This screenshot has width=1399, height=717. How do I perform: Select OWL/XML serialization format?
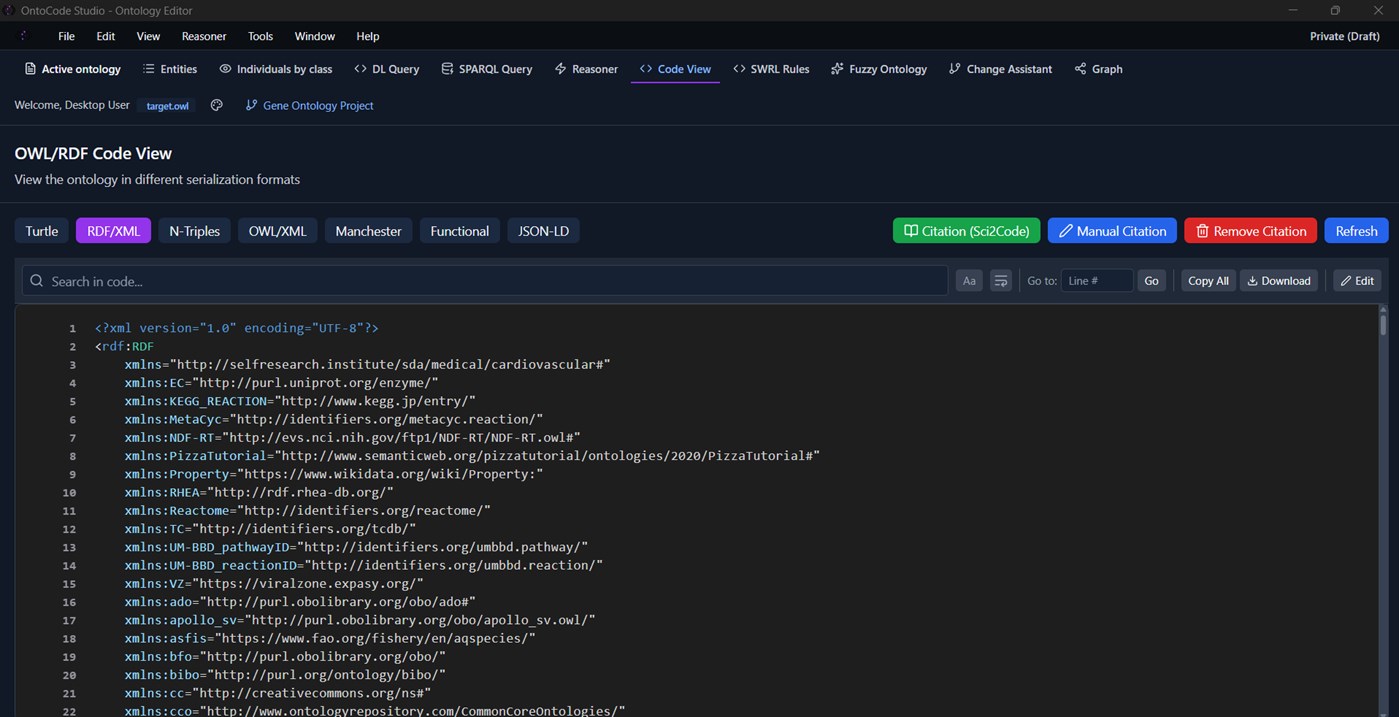tap(278, 231)
